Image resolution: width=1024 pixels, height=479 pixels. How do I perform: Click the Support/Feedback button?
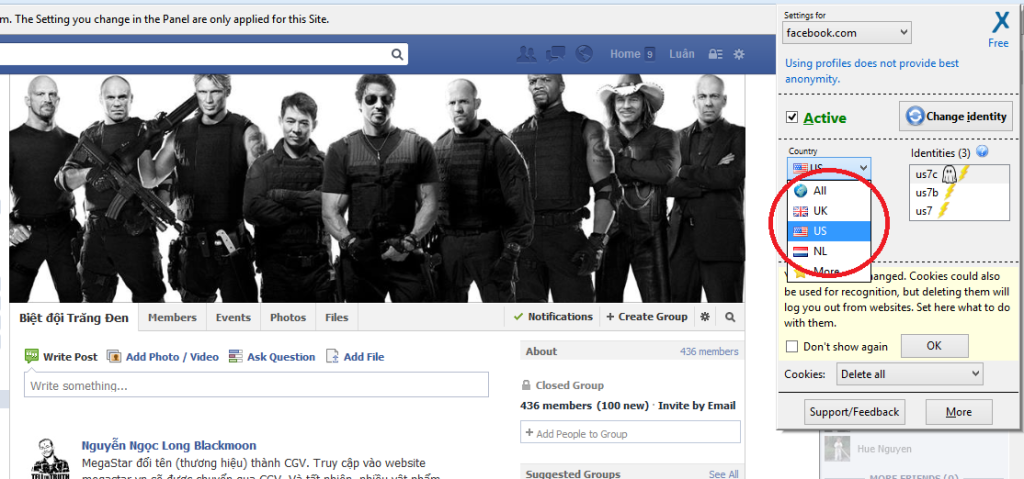pyautogui.click(x=854, y=412)
